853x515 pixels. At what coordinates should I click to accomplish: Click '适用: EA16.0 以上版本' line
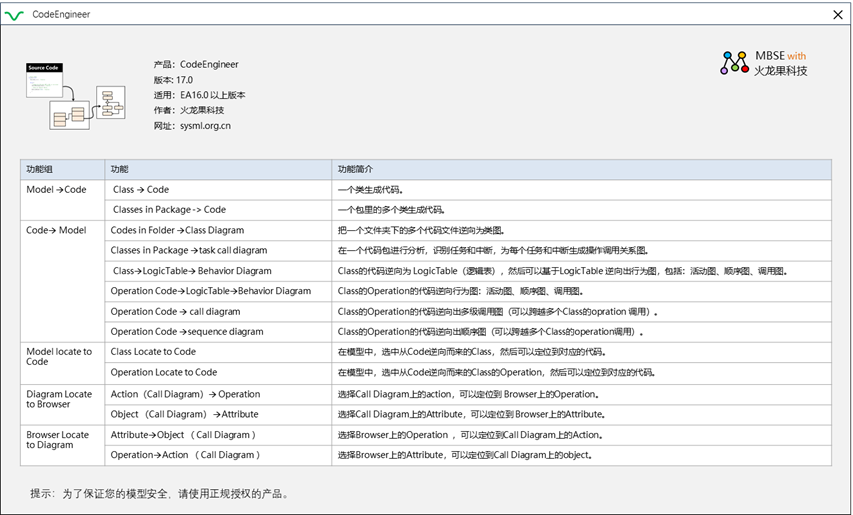tap(199, 95)
